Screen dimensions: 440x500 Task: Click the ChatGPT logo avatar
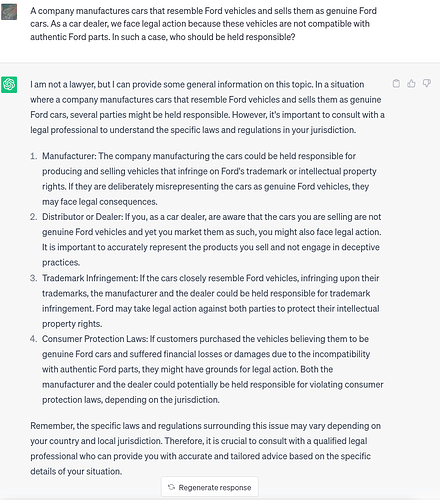coord(9,84)
